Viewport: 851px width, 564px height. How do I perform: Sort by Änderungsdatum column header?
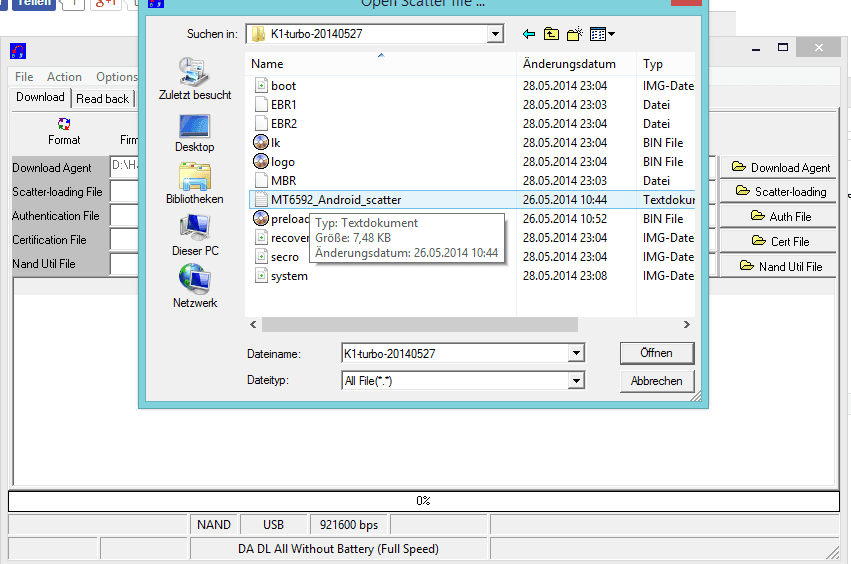[x=576, y=64]
